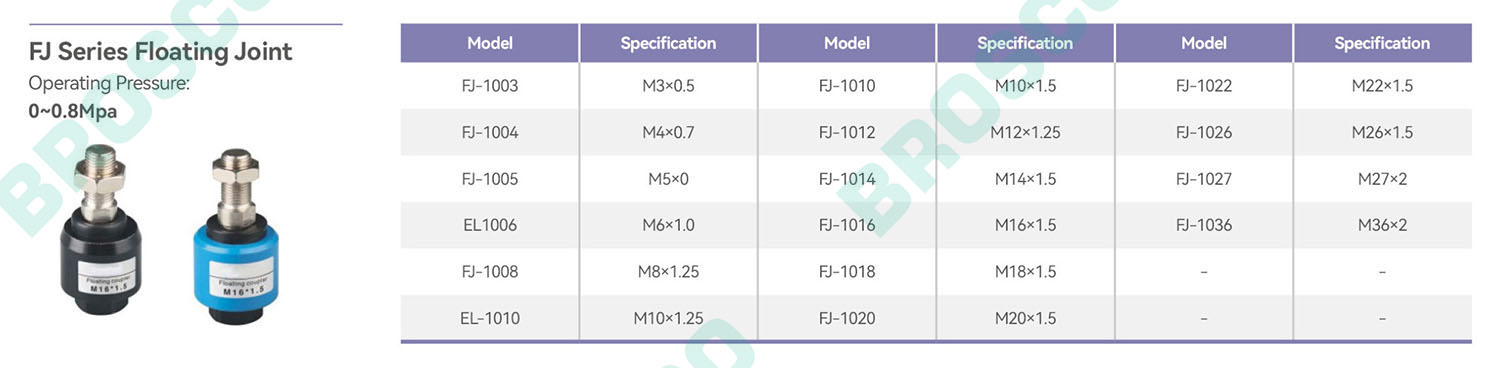Select the M26×1.5 specification value

1382,132
